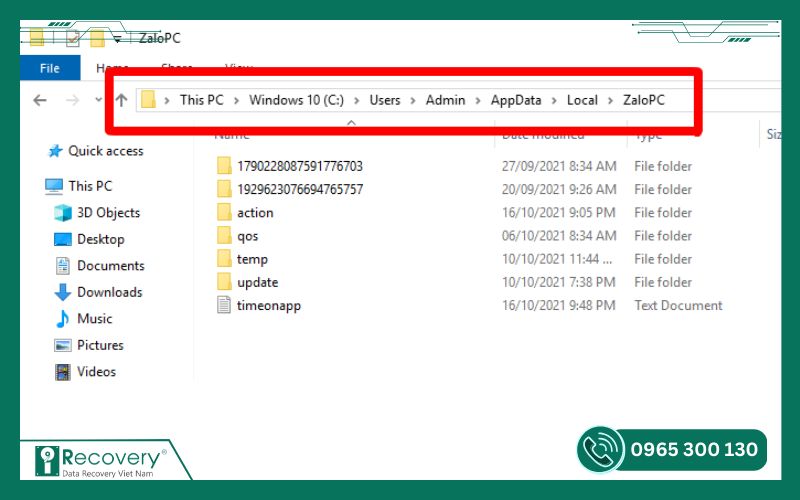The height and width of the screenshot is (500, 800).
Task: Expand chevron after This PC in breadcrumb
Action: pos(236,101)
